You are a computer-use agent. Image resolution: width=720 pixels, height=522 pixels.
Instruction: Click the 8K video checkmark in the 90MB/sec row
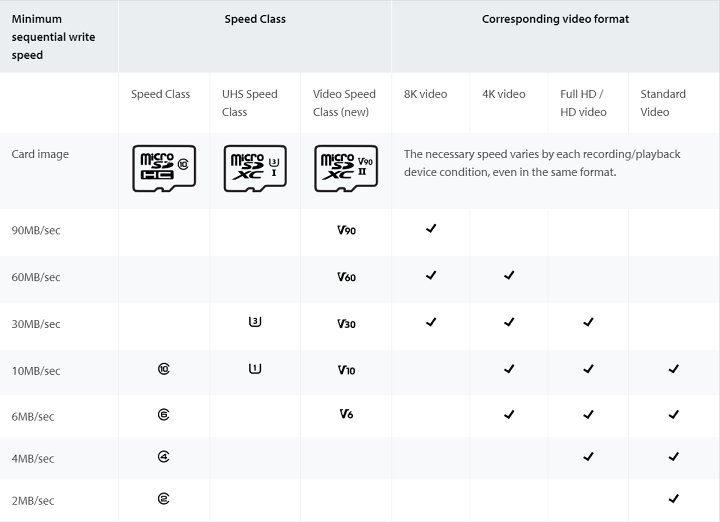[431, 229]
